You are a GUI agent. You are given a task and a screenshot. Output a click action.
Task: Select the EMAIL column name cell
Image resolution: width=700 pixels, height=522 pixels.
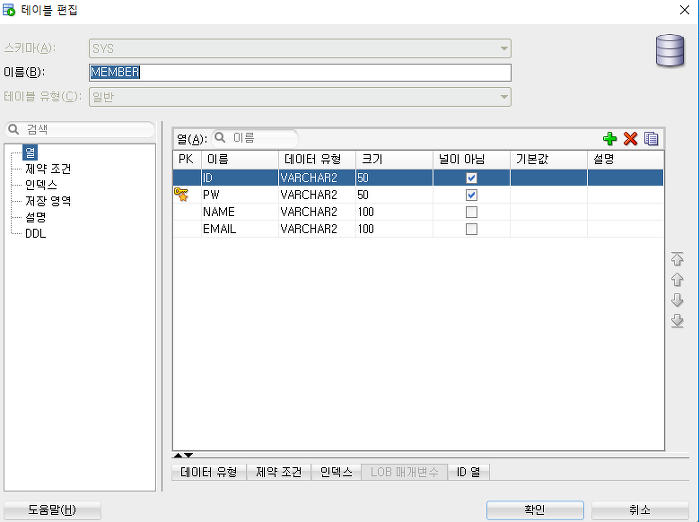click(x=240, y=229)
